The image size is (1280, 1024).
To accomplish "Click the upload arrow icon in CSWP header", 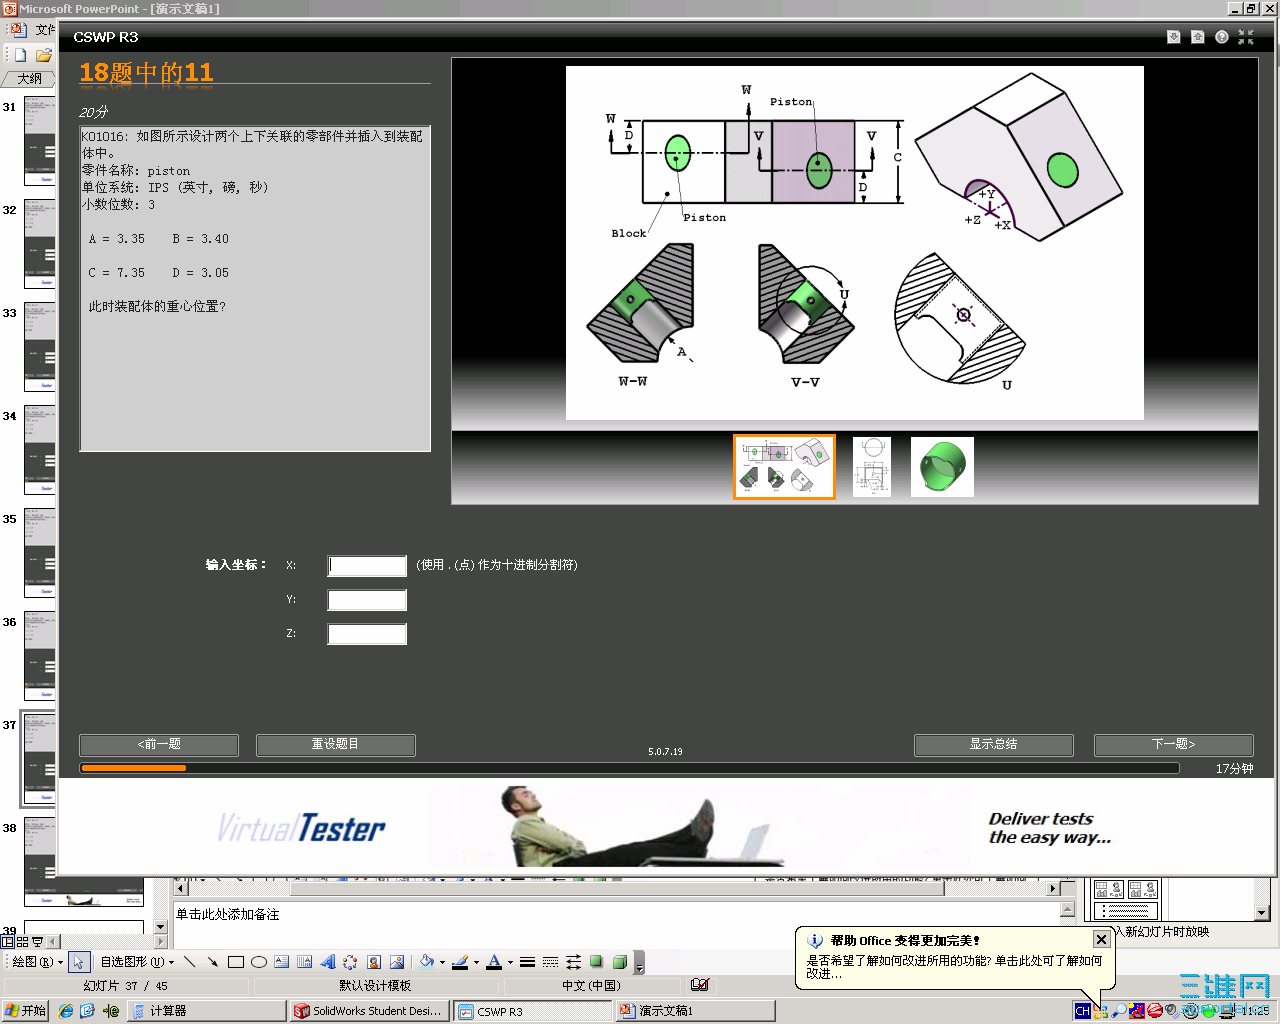I will click(x=1198, y=37).
